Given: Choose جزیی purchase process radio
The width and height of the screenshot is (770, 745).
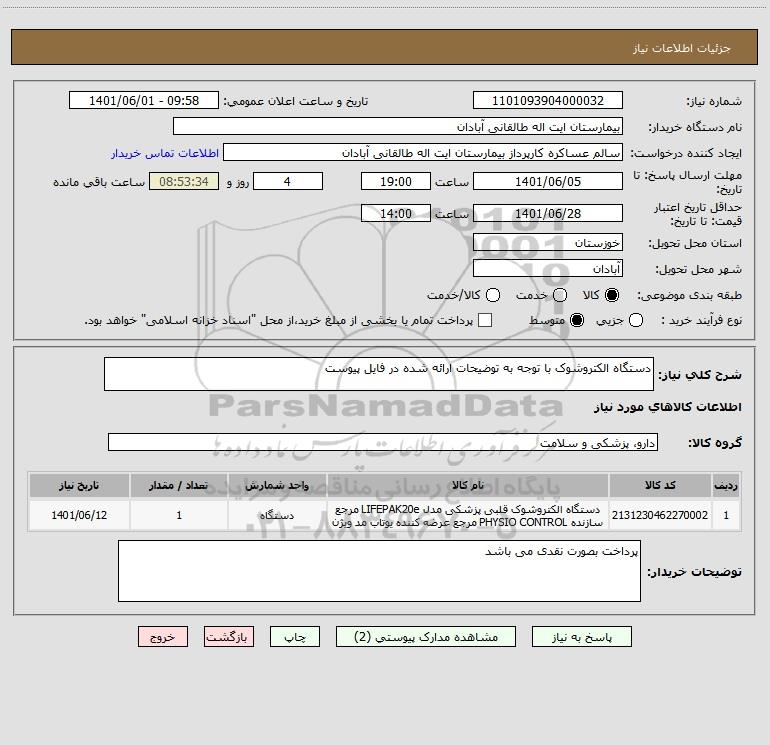Looking at the screenshot, I should click(x=636, y=320).
